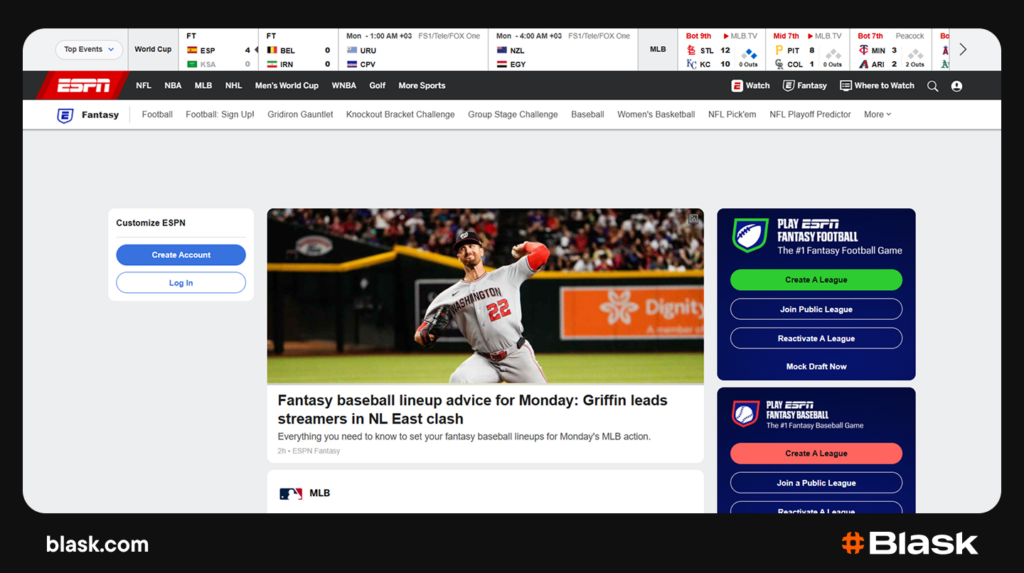Click the MLB logo in the news card
Screen dimensions: 1024x573
291,493
